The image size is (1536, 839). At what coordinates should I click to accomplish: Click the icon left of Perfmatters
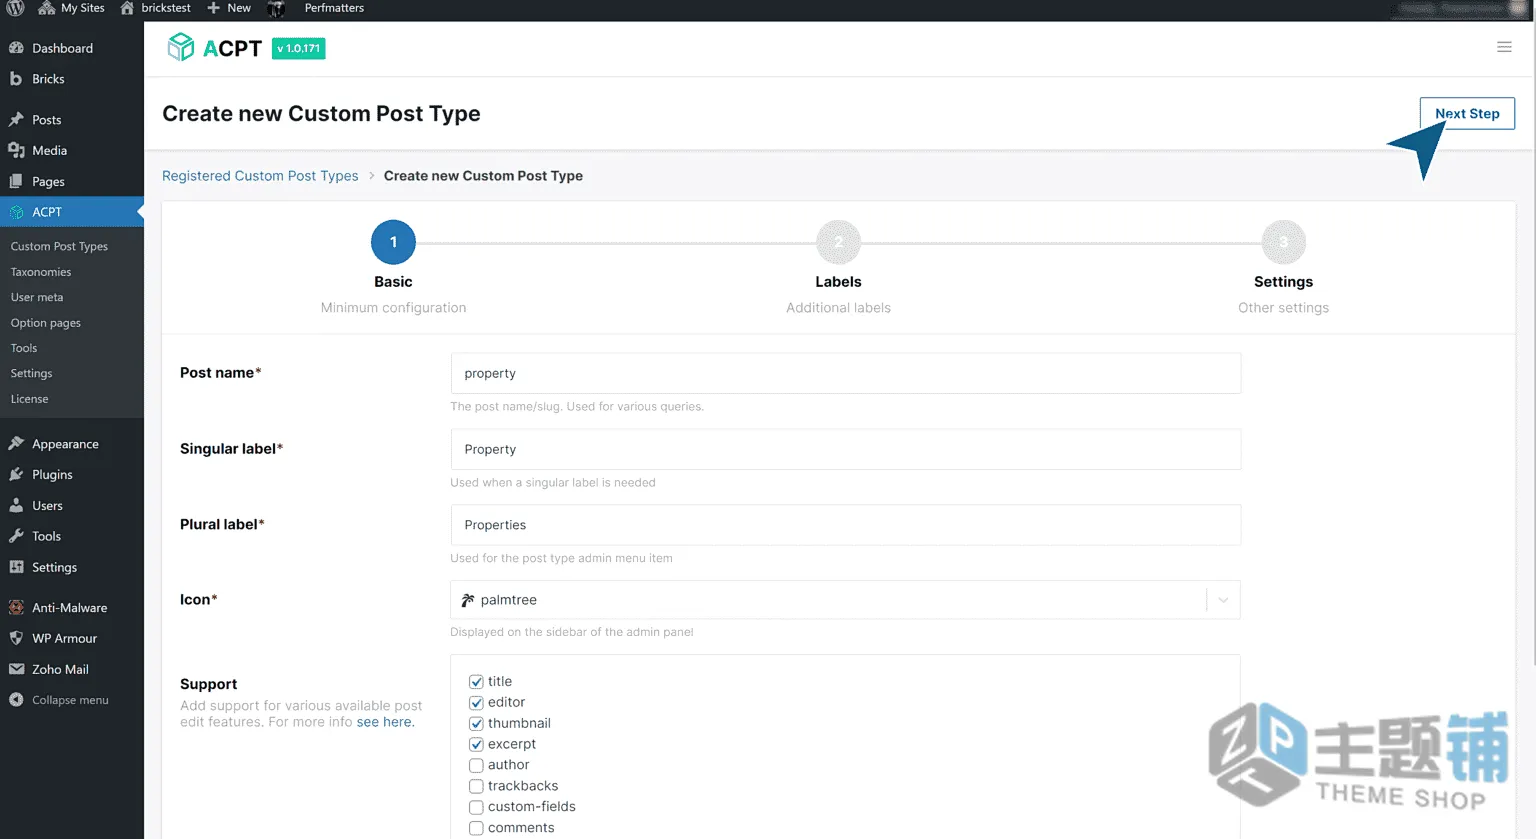tap(277, 8)
